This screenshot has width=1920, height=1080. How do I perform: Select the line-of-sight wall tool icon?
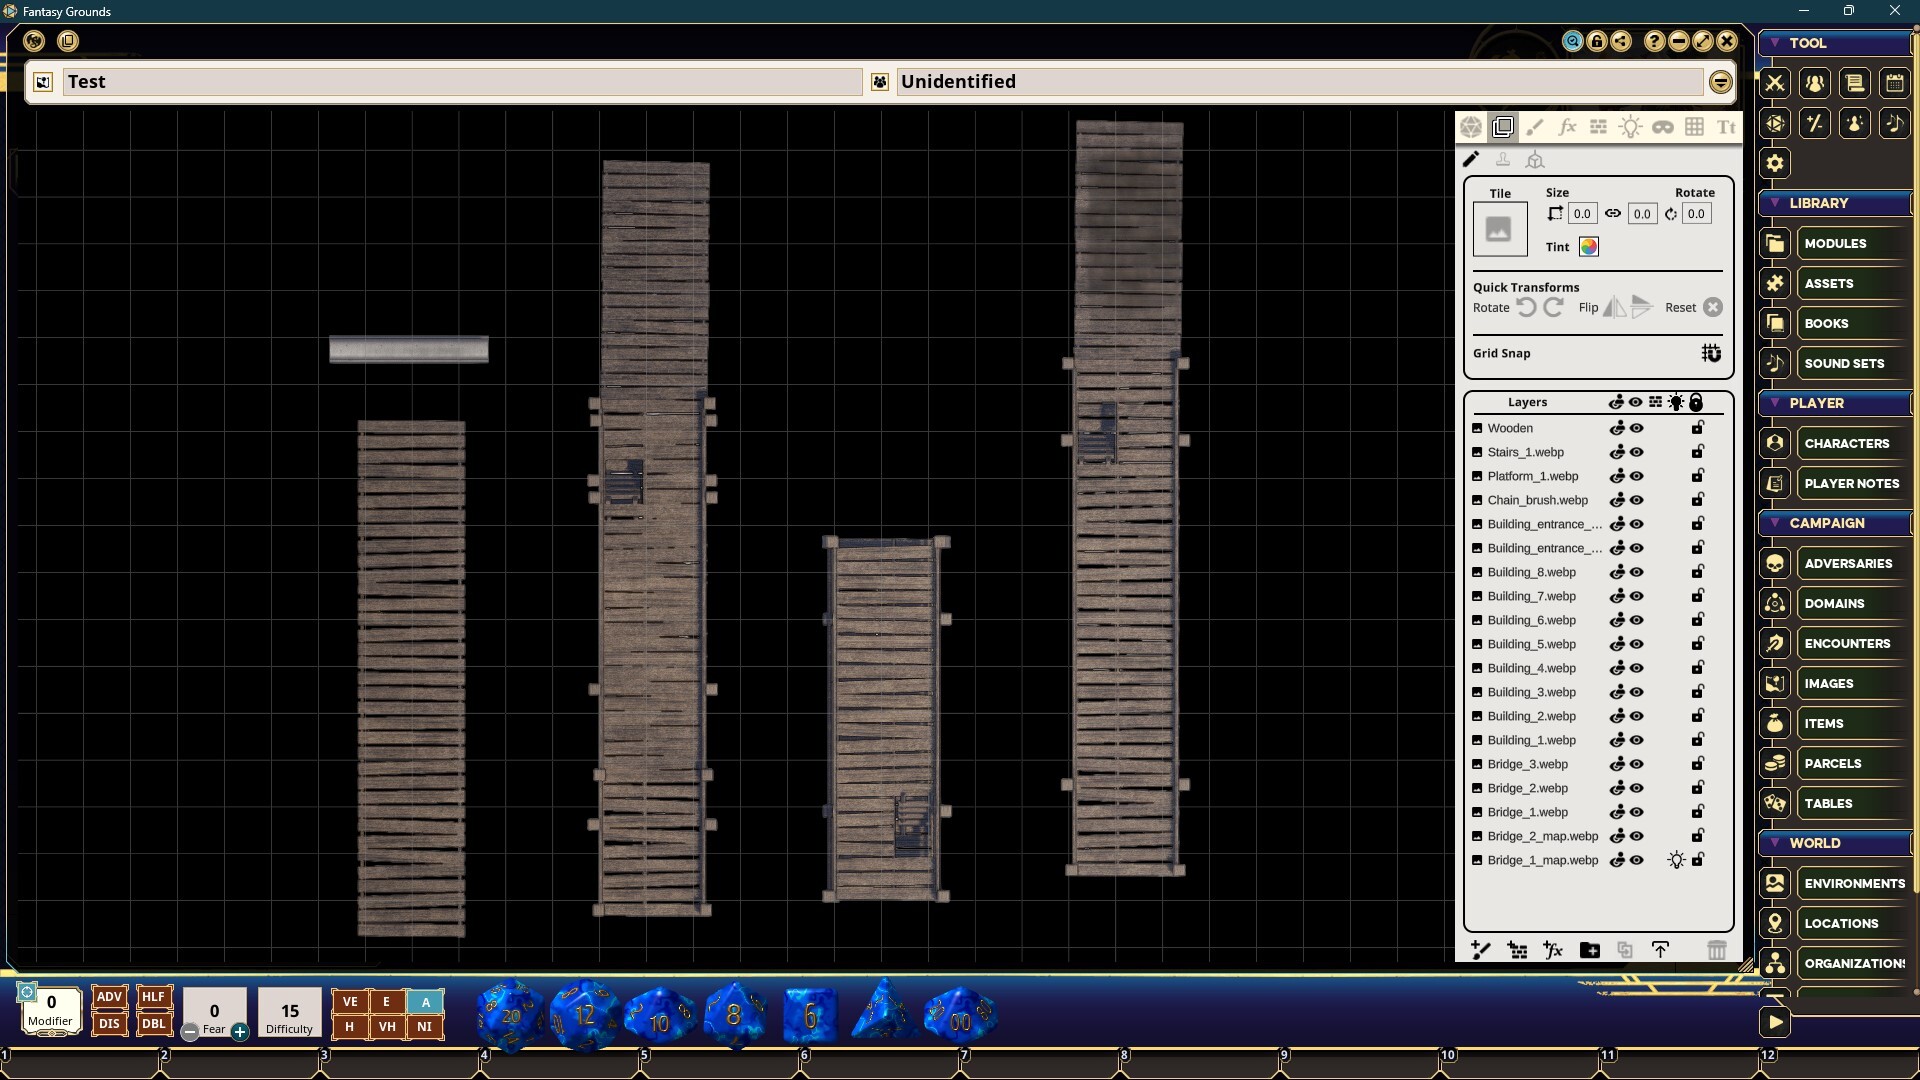(x=1598, y=127)
